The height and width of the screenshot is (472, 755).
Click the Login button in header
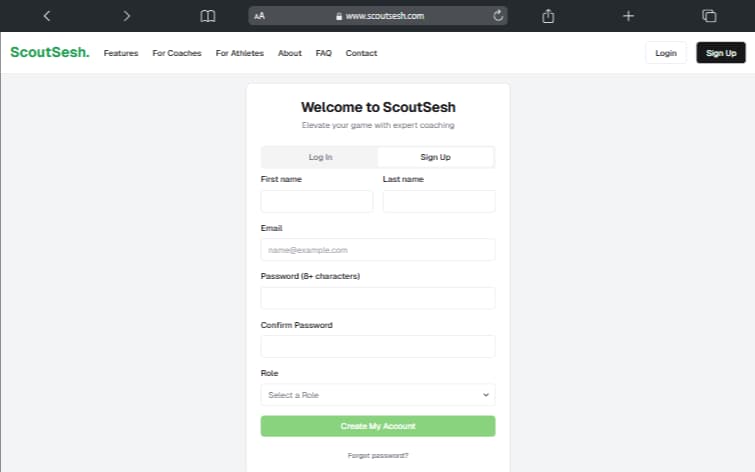pos(666,53)
